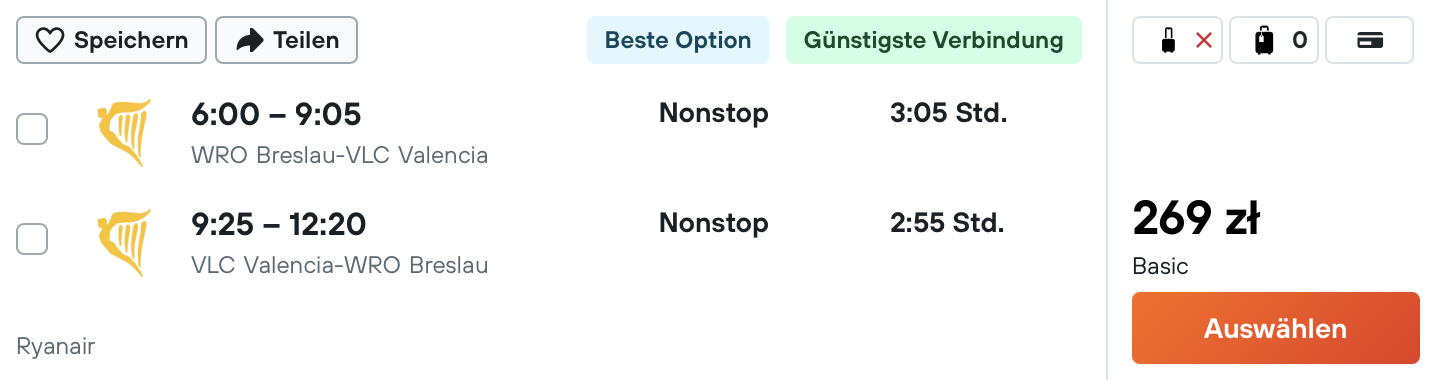Click Ryanair harp logo on return flight
Image resolution: width=1436 pixels, height=380 pixels.
(x=123, y=243)
